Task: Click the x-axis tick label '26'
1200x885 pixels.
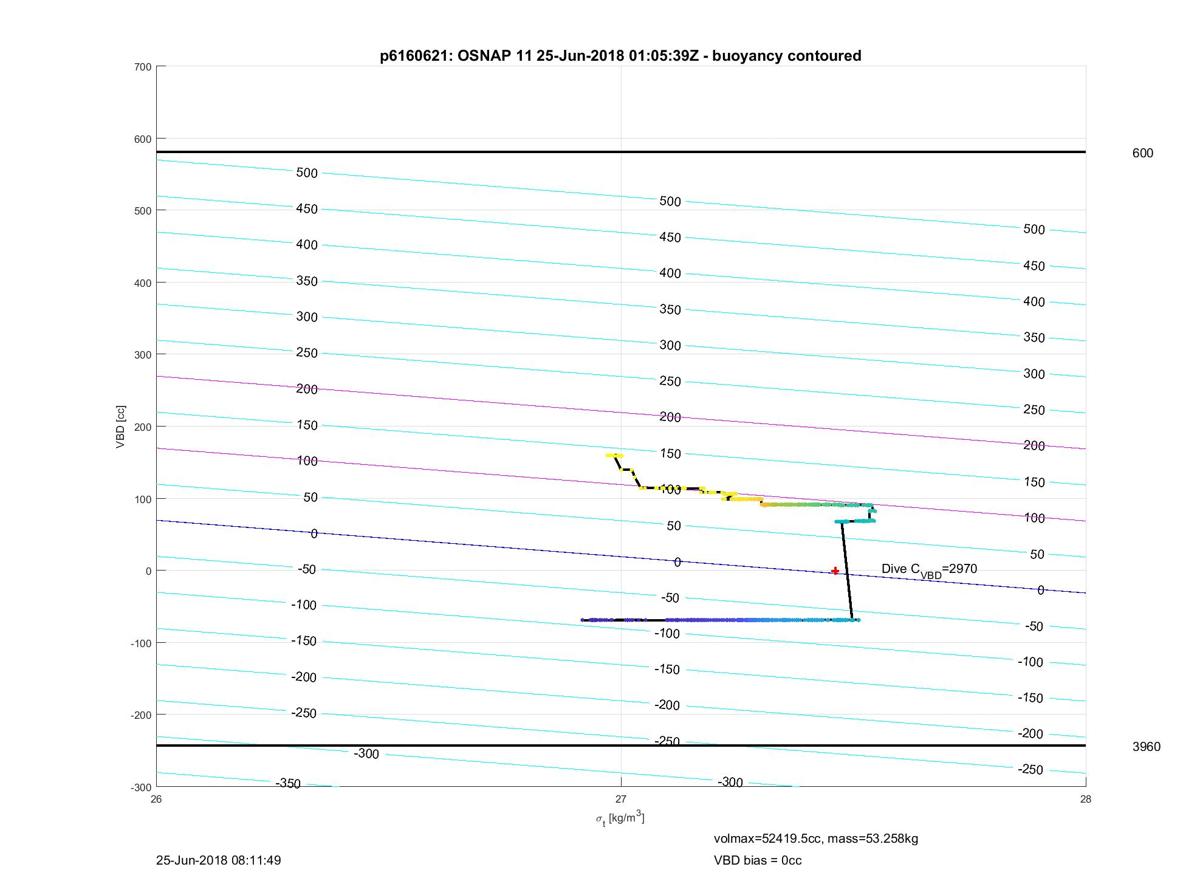Action: click(x=156, y=798)
